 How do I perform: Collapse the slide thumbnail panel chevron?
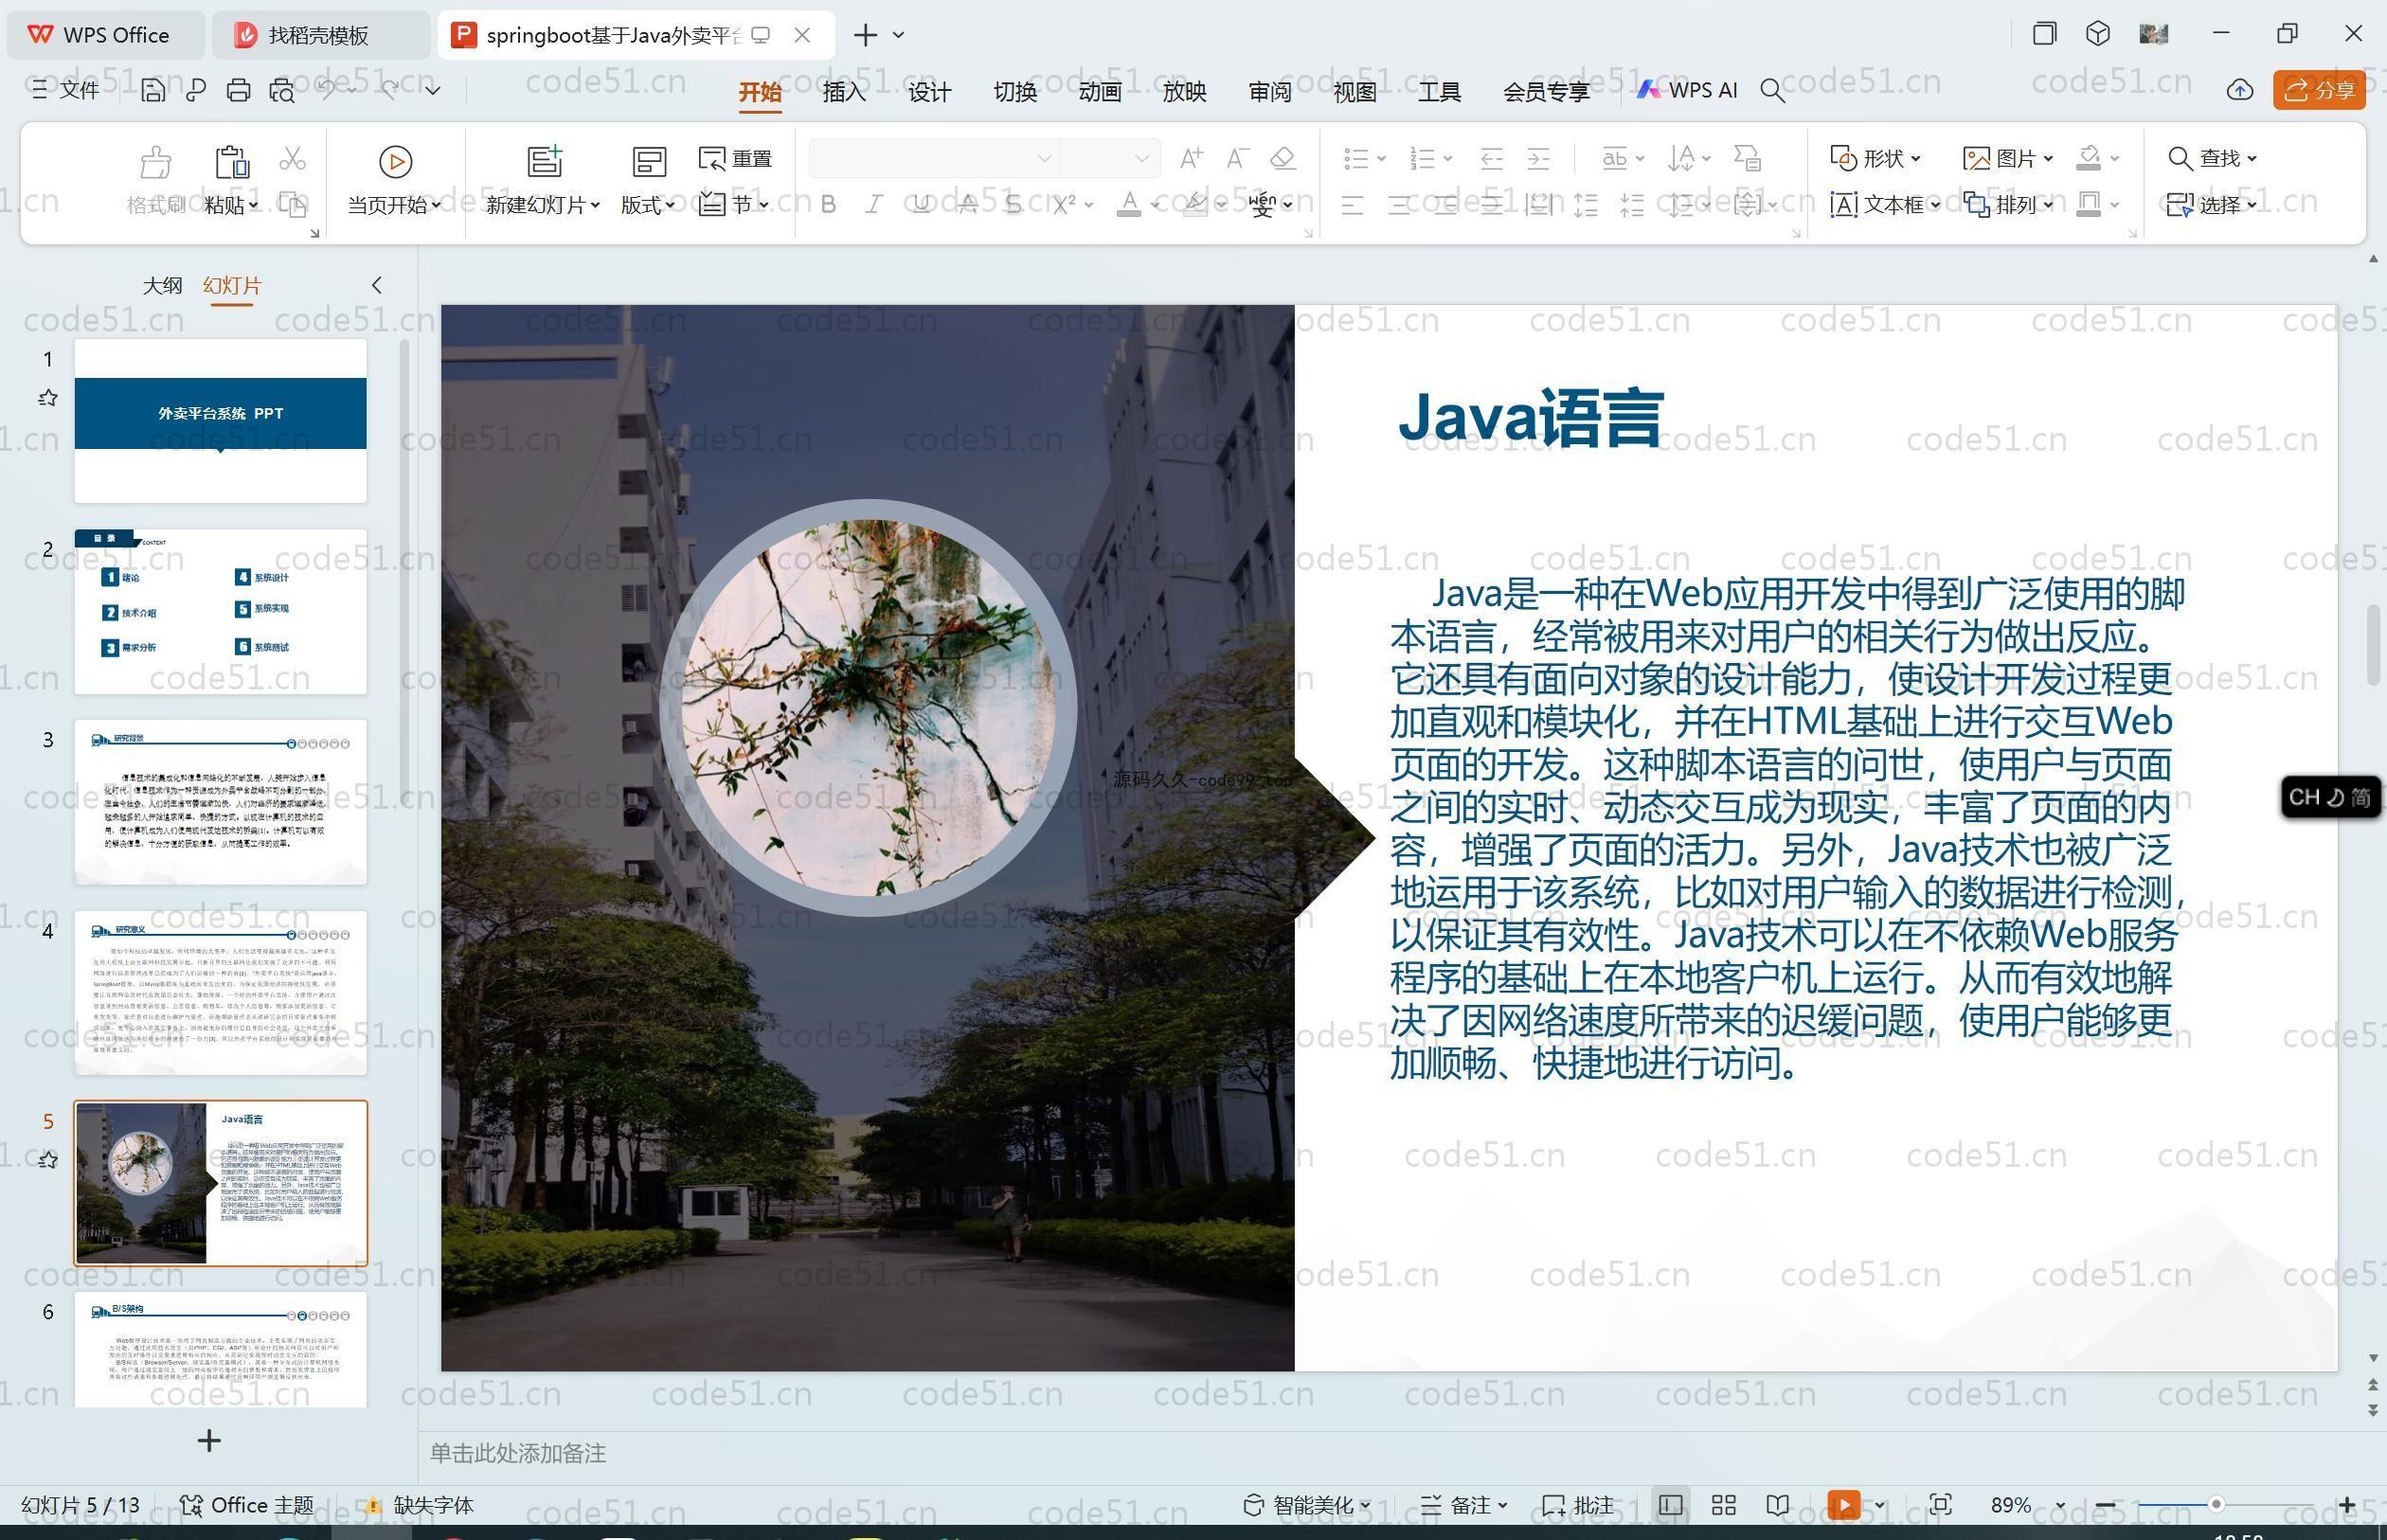[376, 285]
